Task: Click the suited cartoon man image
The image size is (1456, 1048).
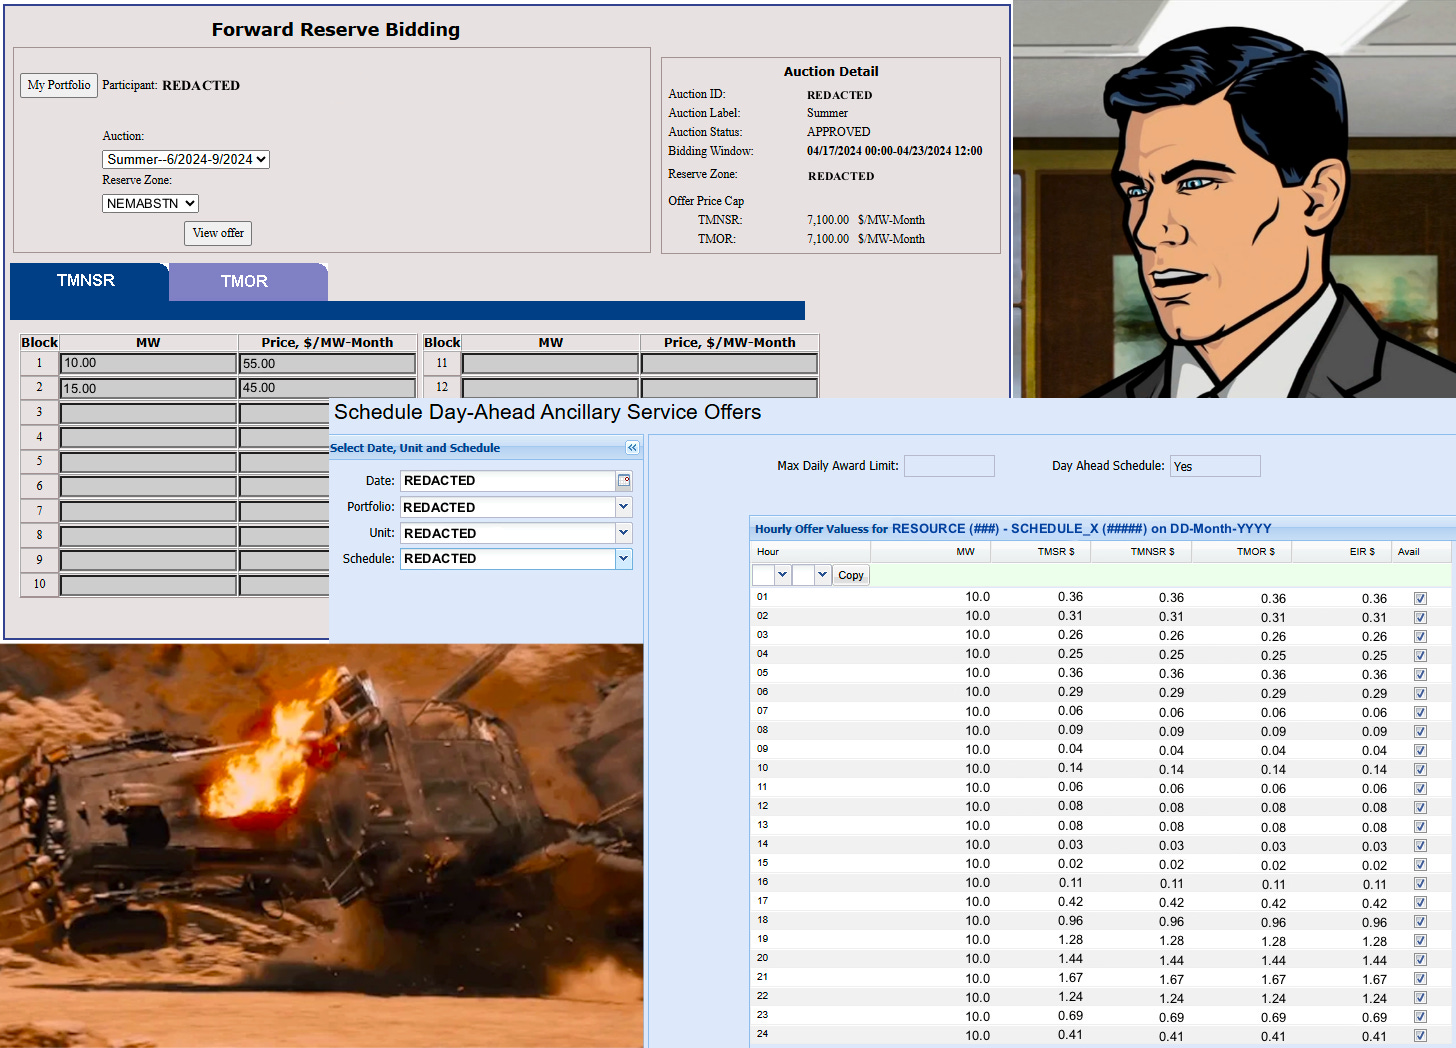Action: (1234, 199)
